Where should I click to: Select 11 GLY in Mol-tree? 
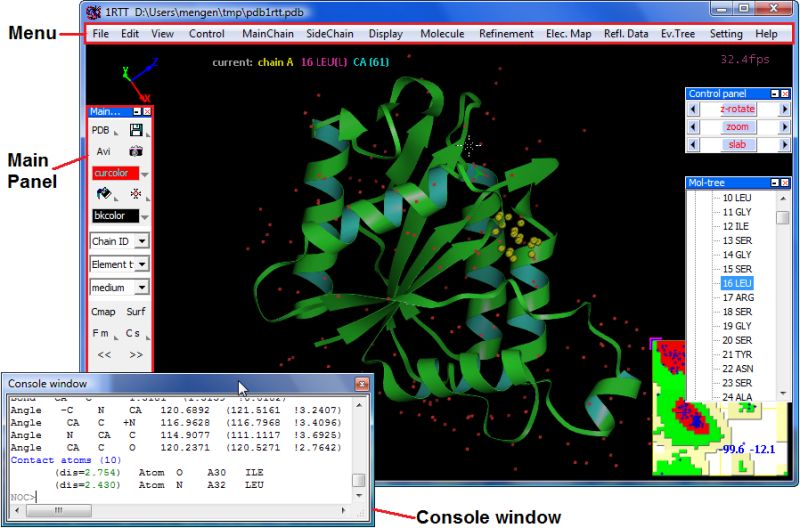[x=737, y=212]
